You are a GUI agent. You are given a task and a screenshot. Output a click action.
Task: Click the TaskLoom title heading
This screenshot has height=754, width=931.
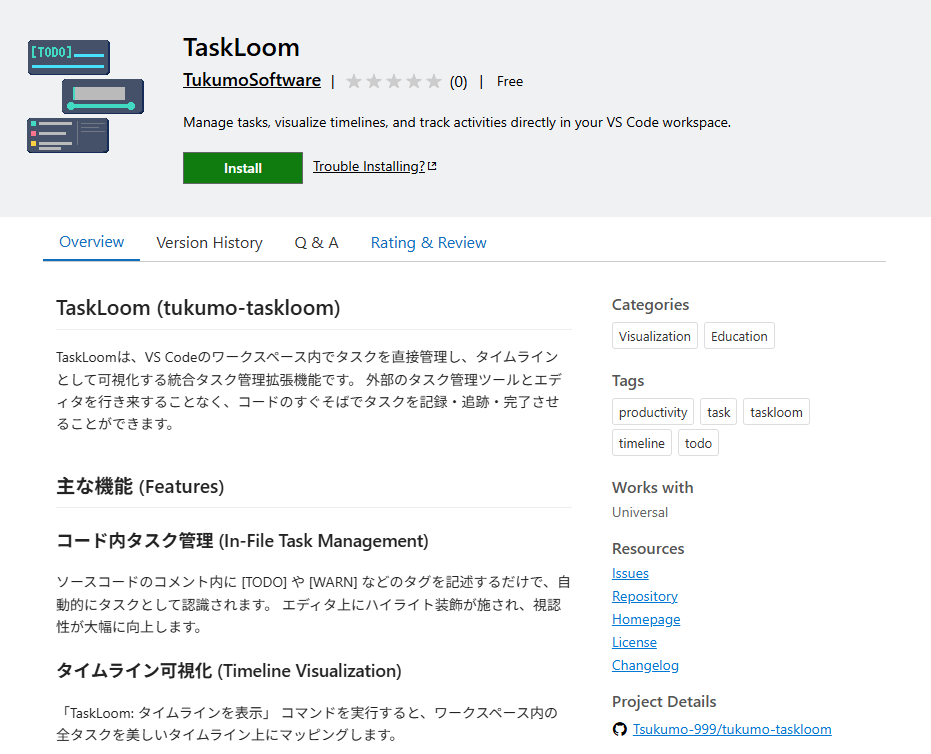241,47
